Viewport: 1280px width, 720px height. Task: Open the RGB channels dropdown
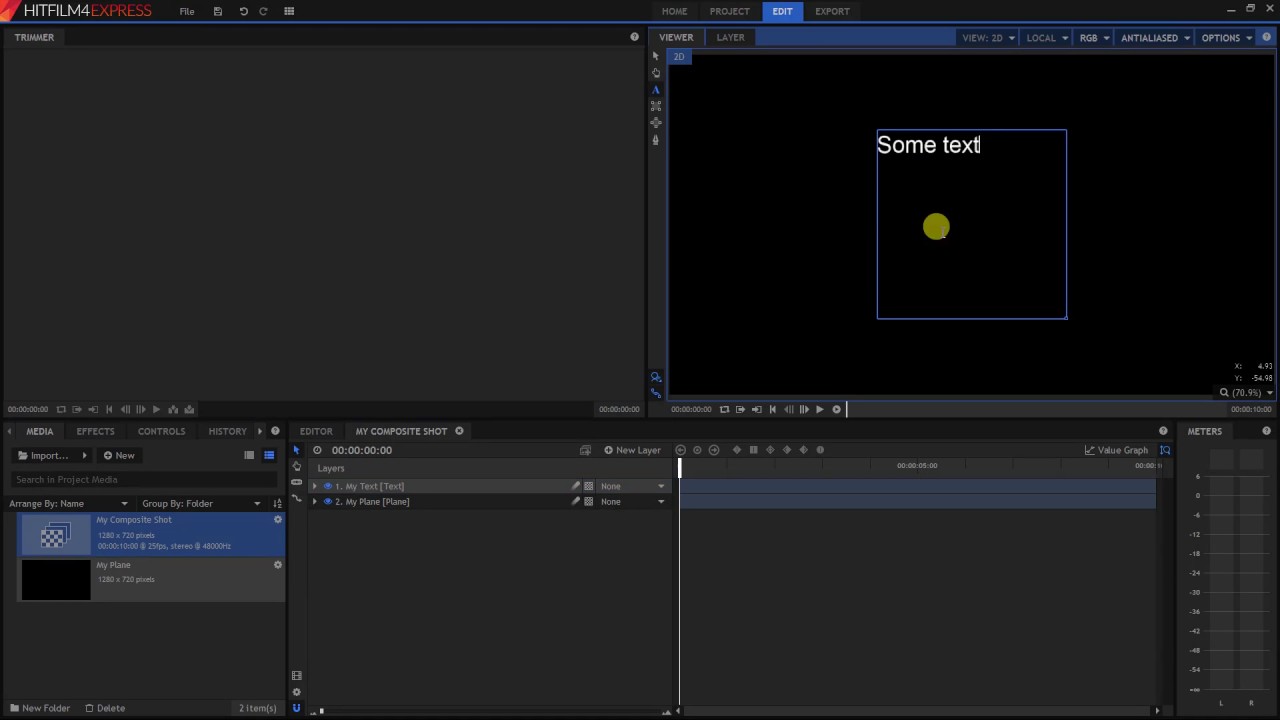click(1094, 38)
